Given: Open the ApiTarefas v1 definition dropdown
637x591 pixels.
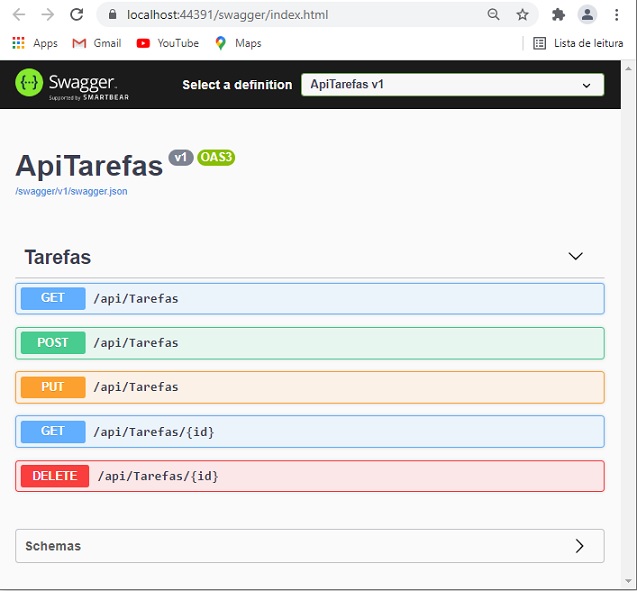Looking at the screenshot, I should pos(452,84).
